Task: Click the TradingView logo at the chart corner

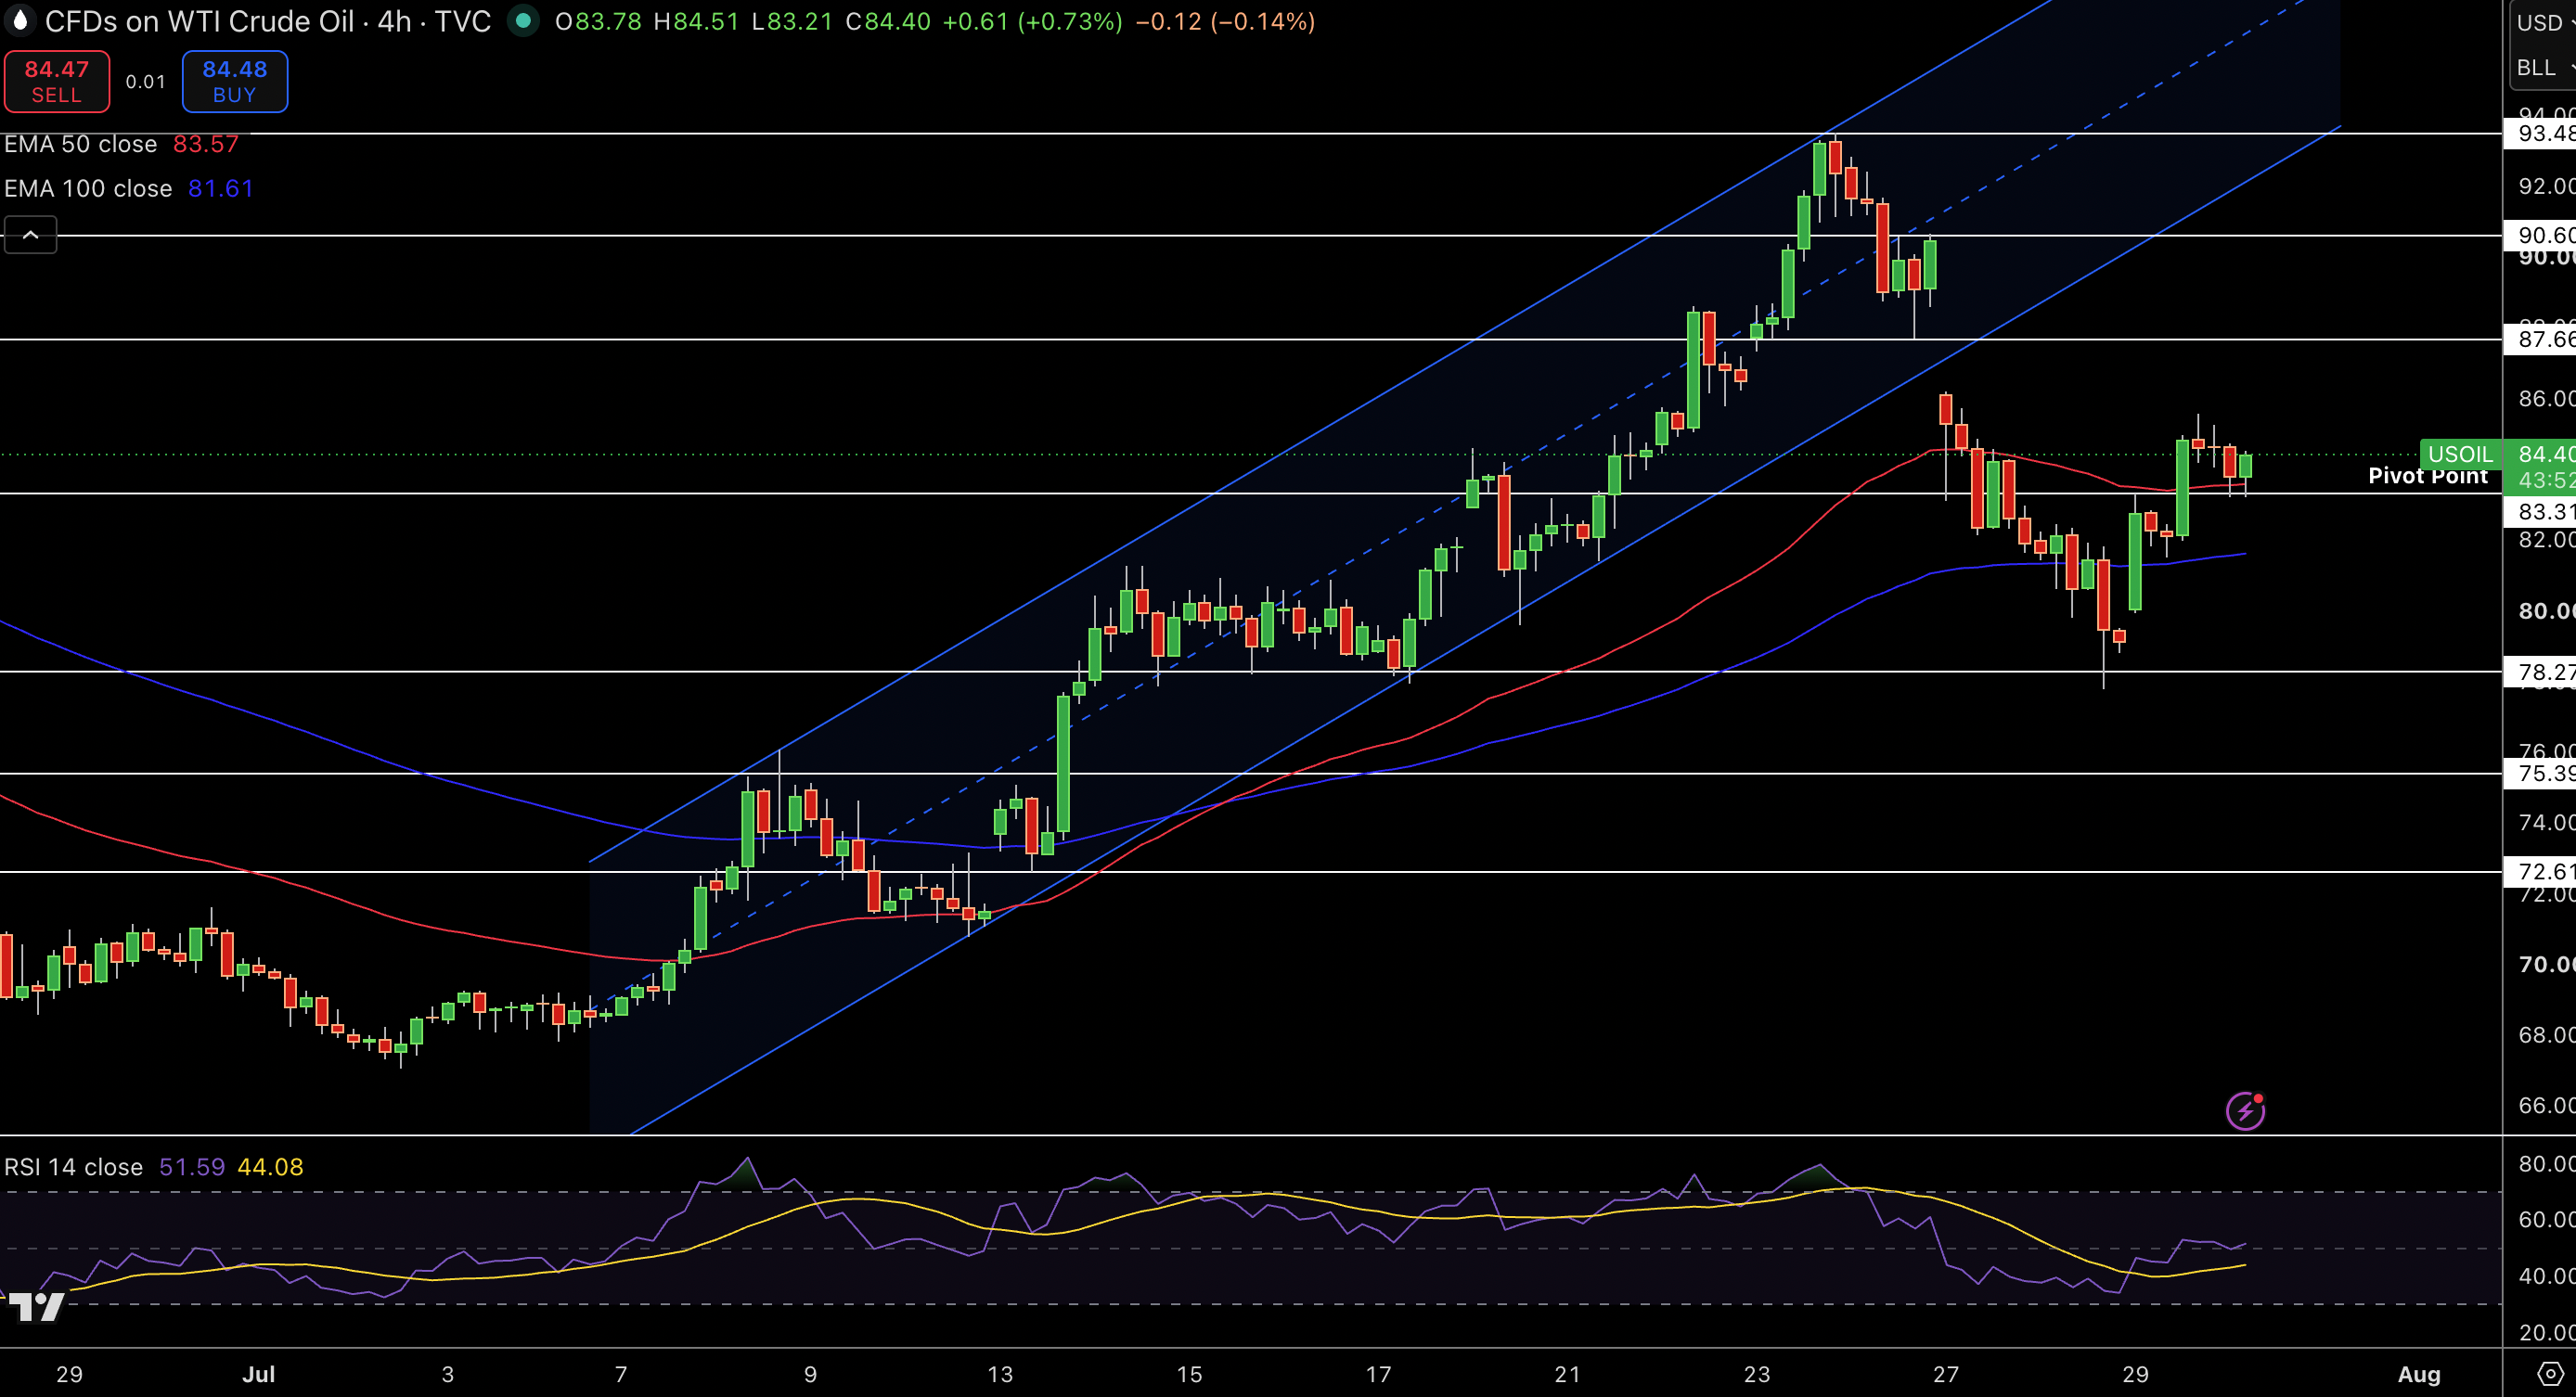Action: [x=36, y=1306]
